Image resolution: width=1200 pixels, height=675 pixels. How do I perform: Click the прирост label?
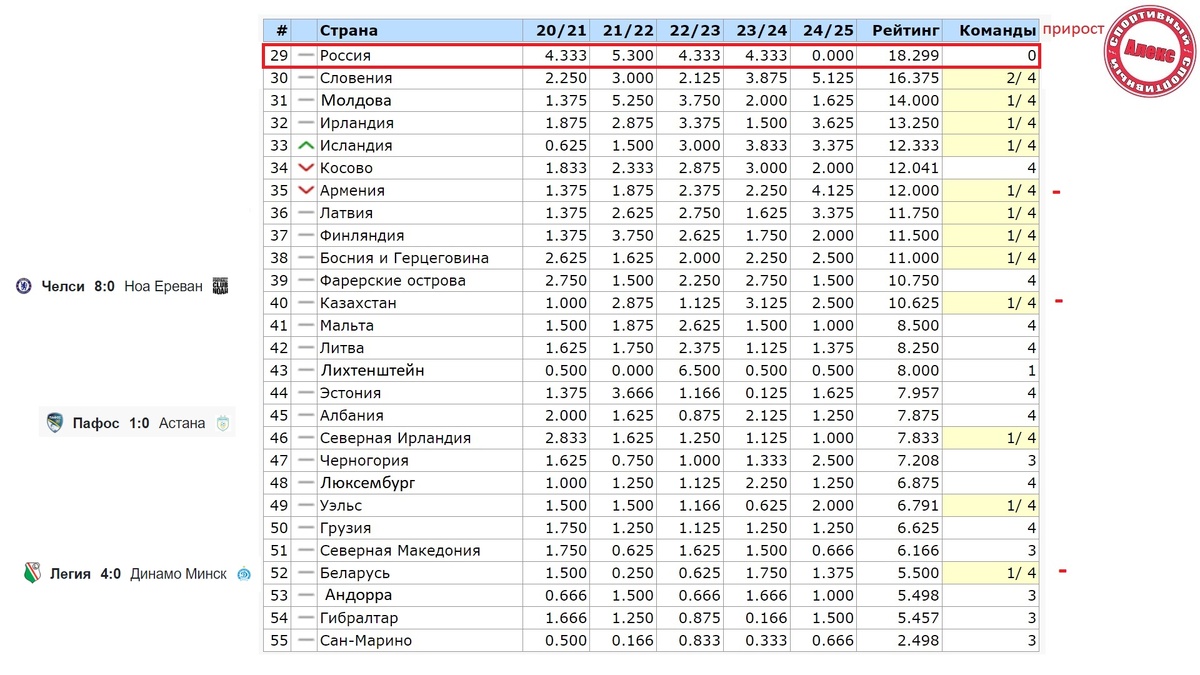pos(1073,29)
